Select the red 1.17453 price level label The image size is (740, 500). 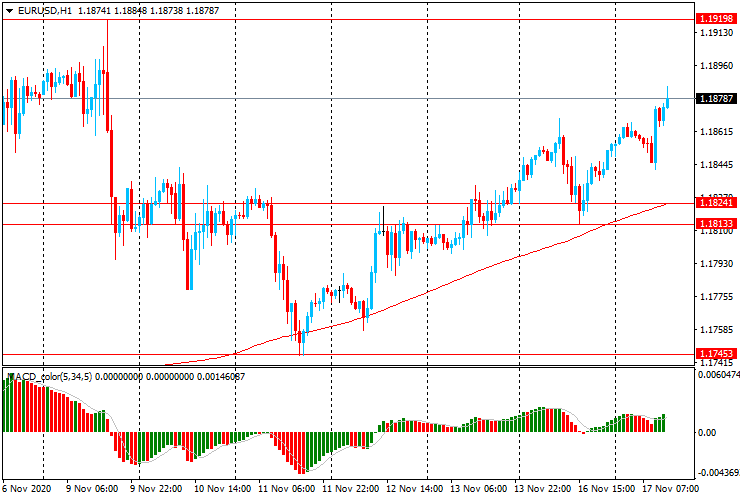pos(716,354)
